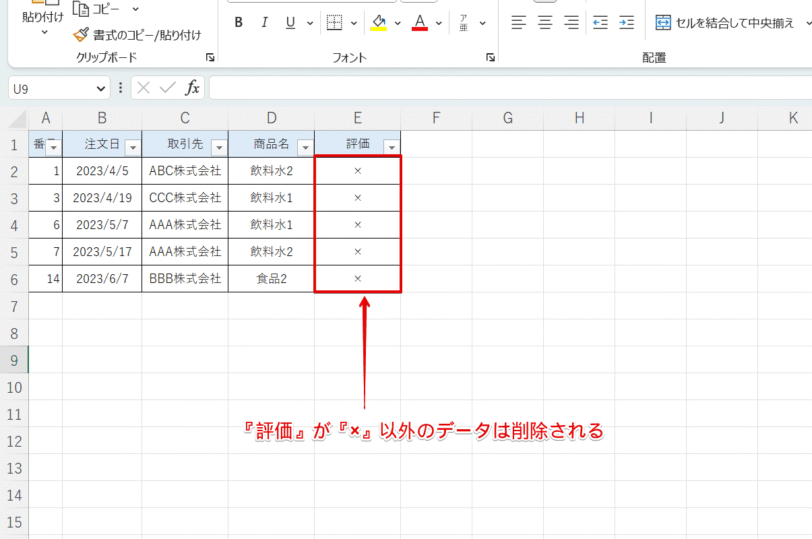Select row header 12
This screenshot has width=812, height=539.
(x=14, y=441)
